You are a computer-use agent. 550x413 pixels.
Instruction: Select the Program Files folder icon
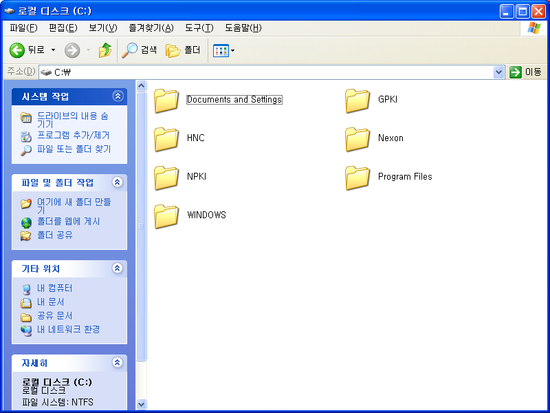coord(357,178)
